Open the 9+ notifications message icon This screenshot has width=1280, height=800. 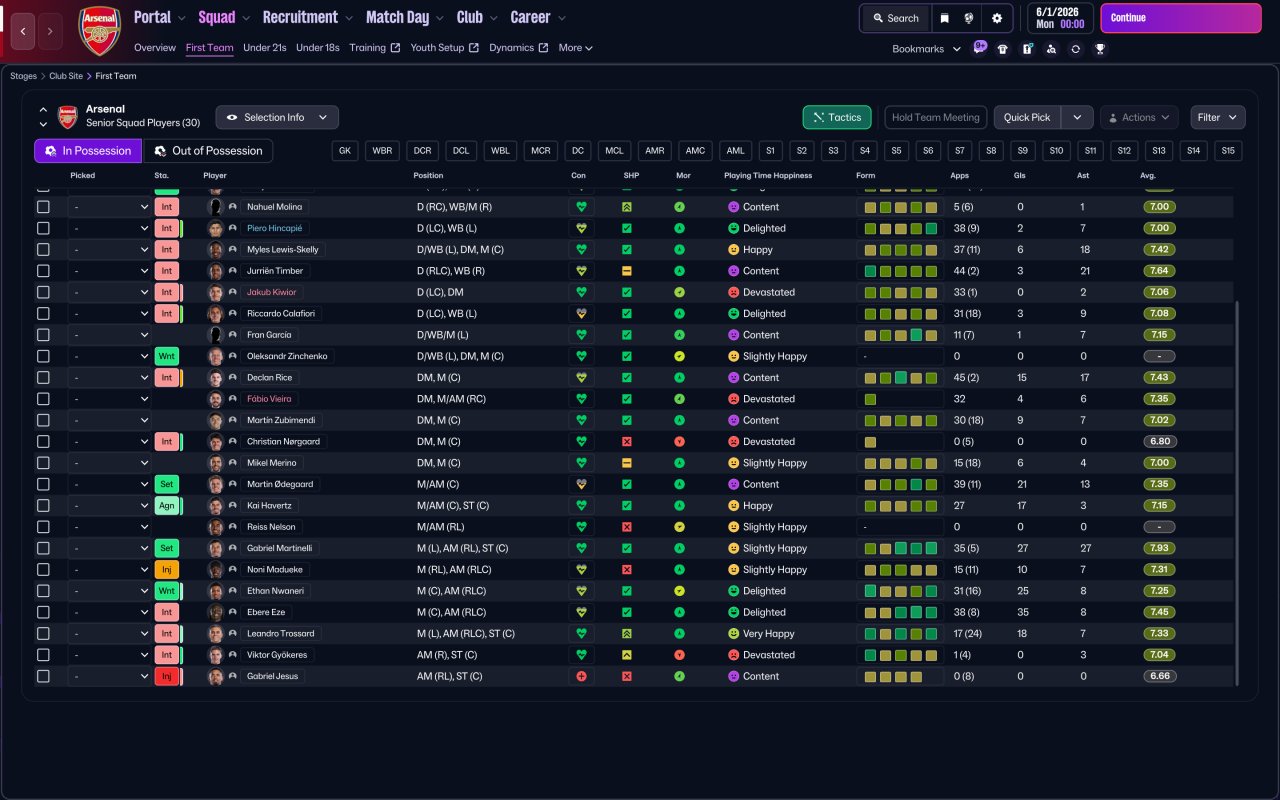[979, 48]
